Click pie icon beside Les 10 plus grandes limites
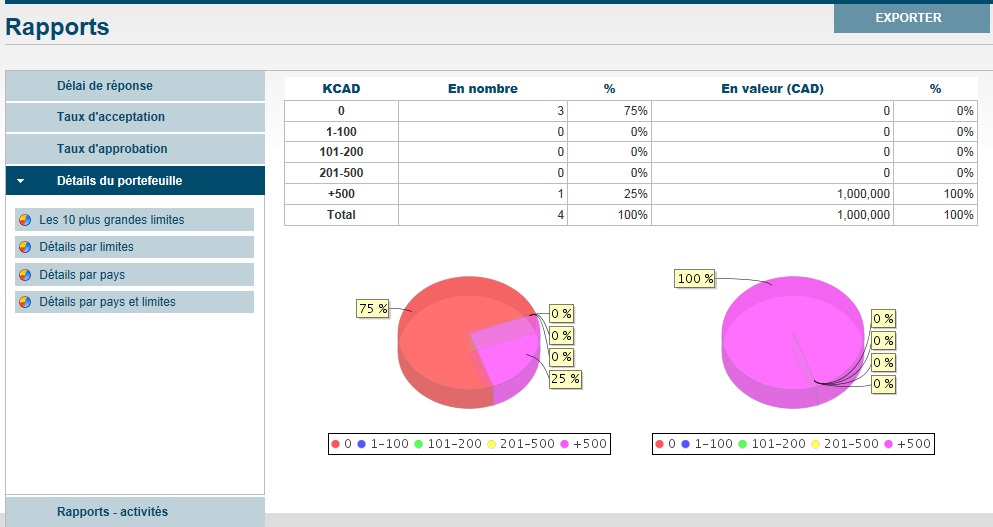Image resolution: width=993 pixels, height=527 pixels. tap(25, 220)
